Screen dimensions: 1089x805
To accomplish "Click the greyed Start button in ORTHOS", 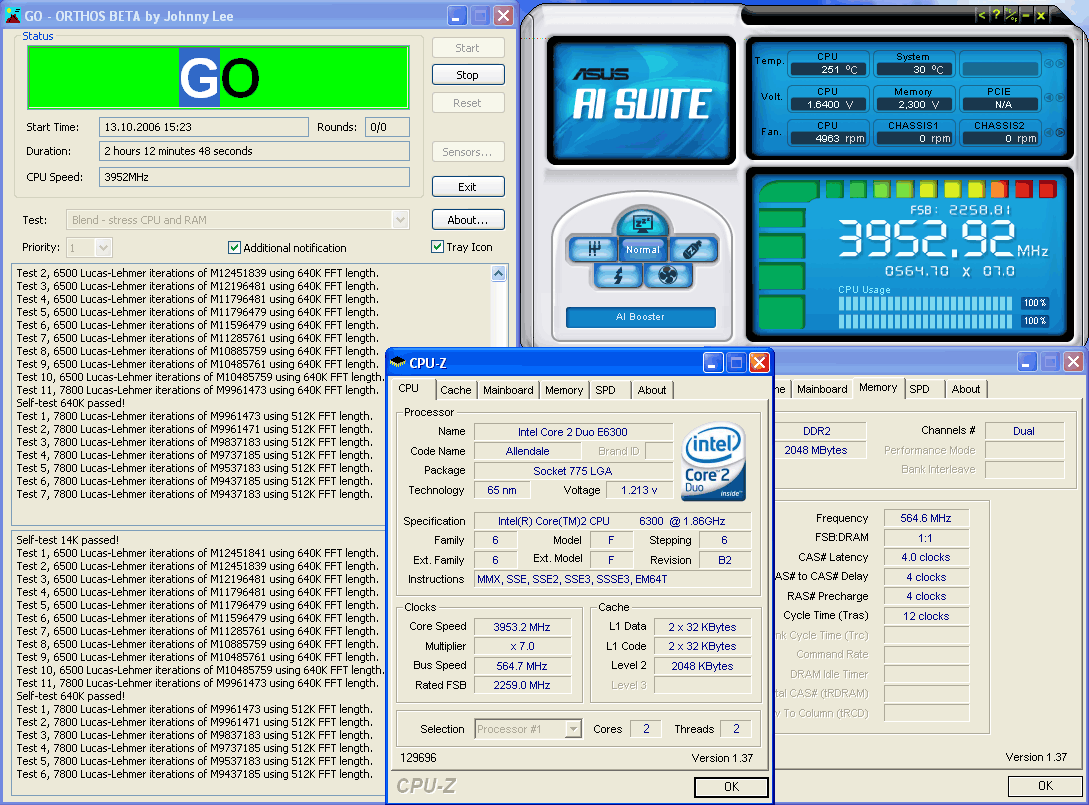I will (x=467, y=48).
